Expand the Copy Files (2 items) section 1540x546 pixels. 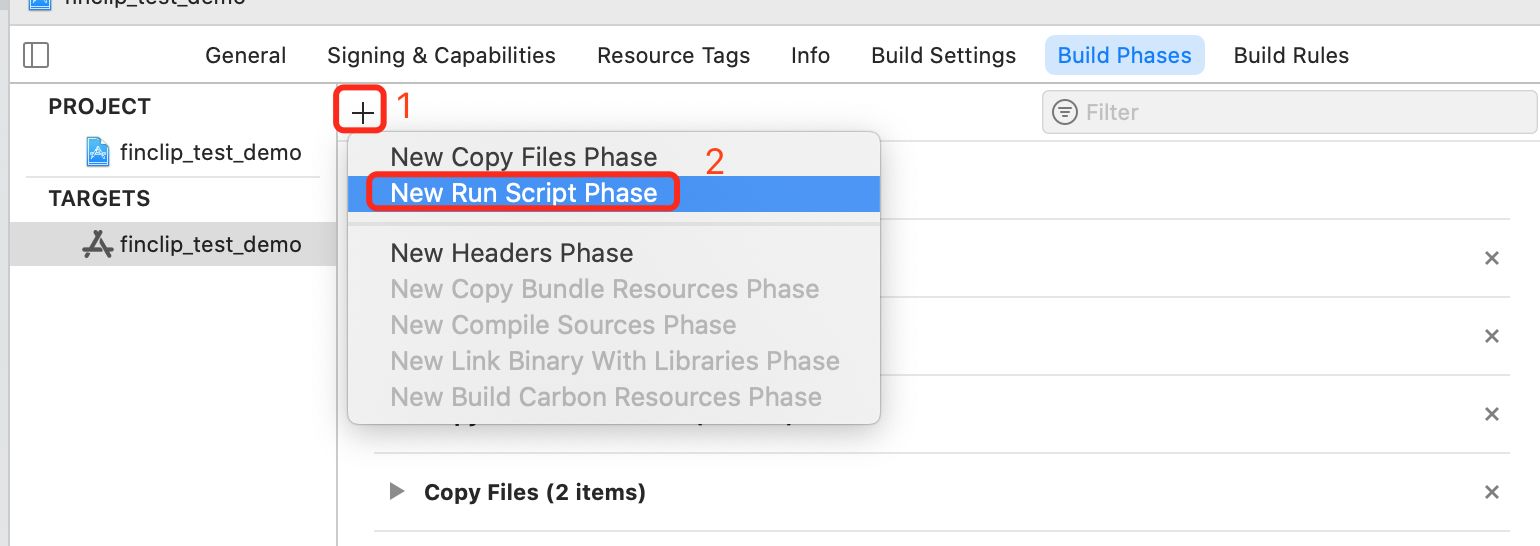397,492
